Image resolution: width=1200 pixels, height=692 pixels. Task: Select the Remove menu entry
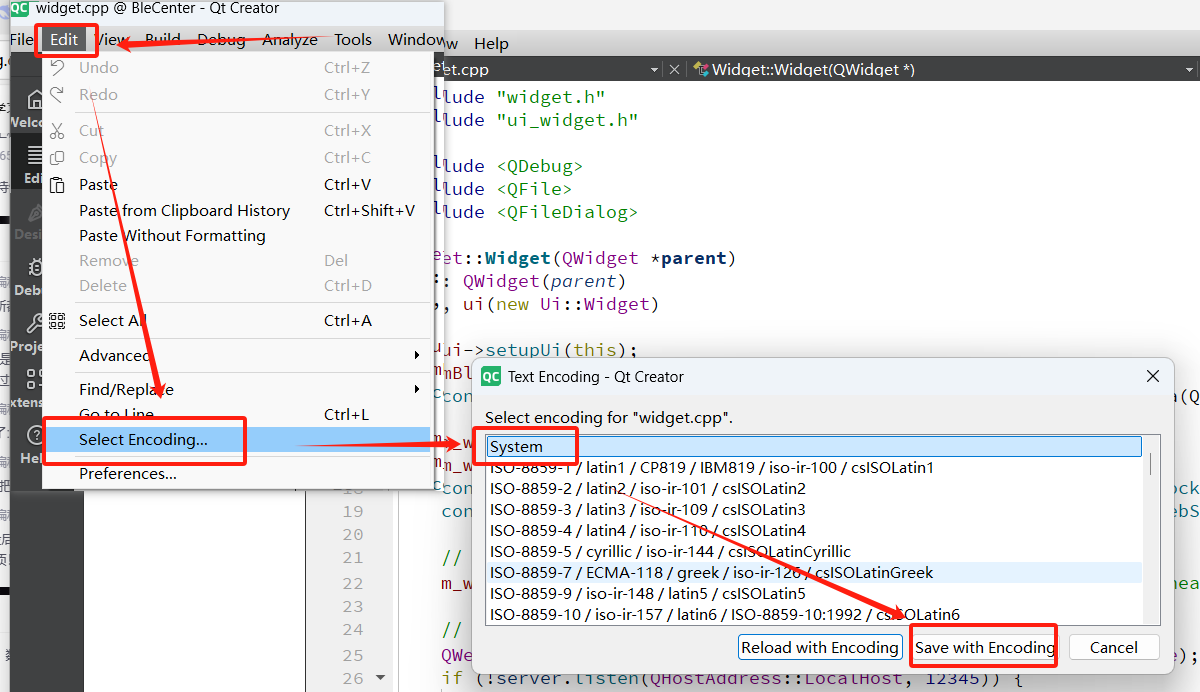pos(239,261)
